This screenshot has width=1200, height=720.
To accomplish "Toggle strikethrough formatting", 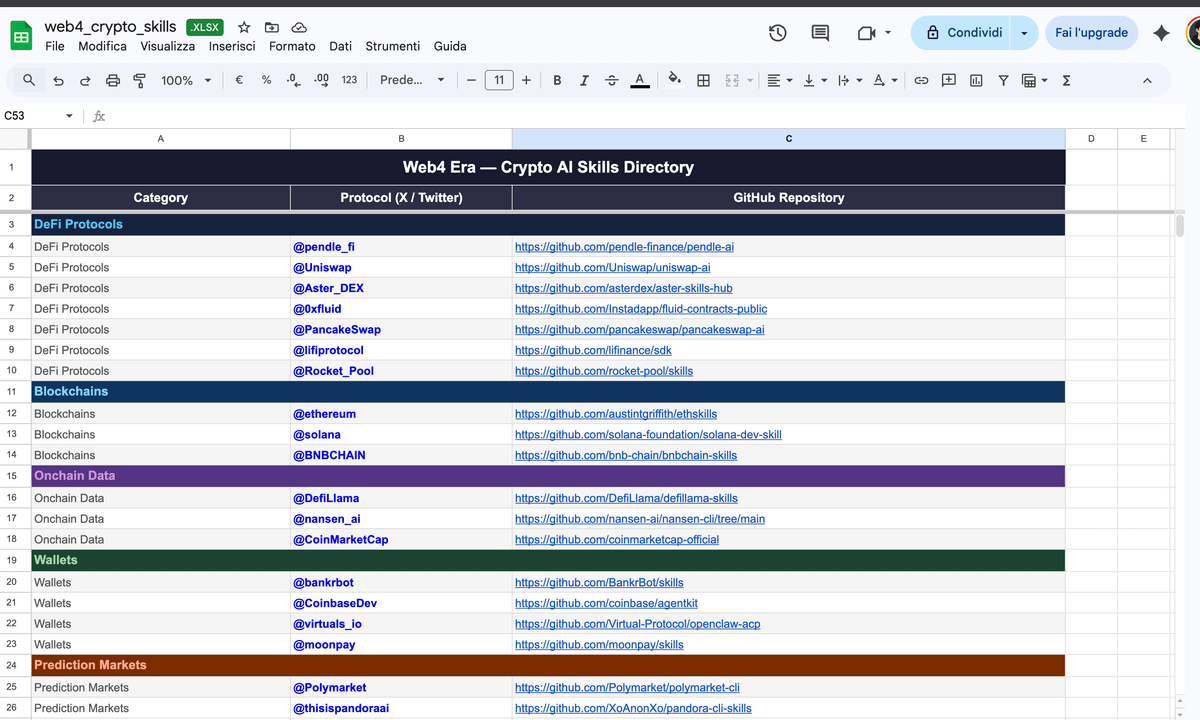I will (612, 80).
